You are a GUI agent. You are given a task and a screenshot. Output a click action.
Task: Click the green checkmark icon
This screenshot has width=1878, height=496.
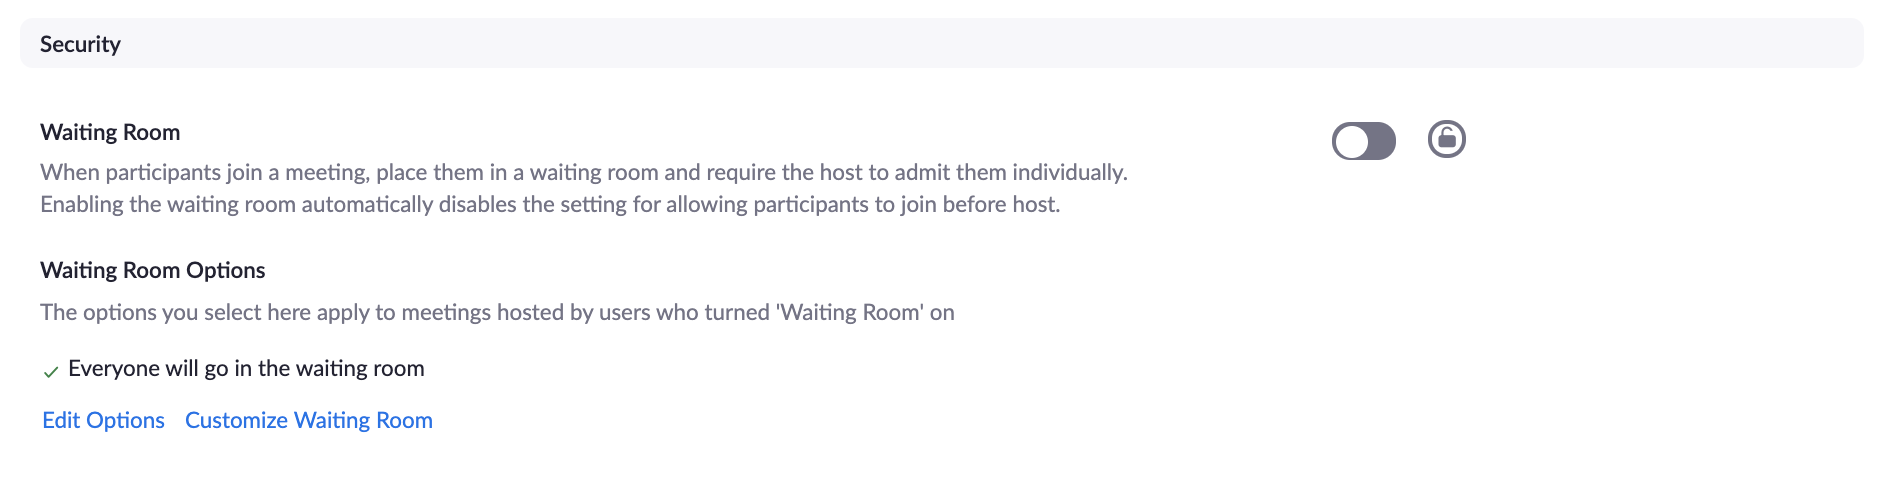(x=51, y=372)
